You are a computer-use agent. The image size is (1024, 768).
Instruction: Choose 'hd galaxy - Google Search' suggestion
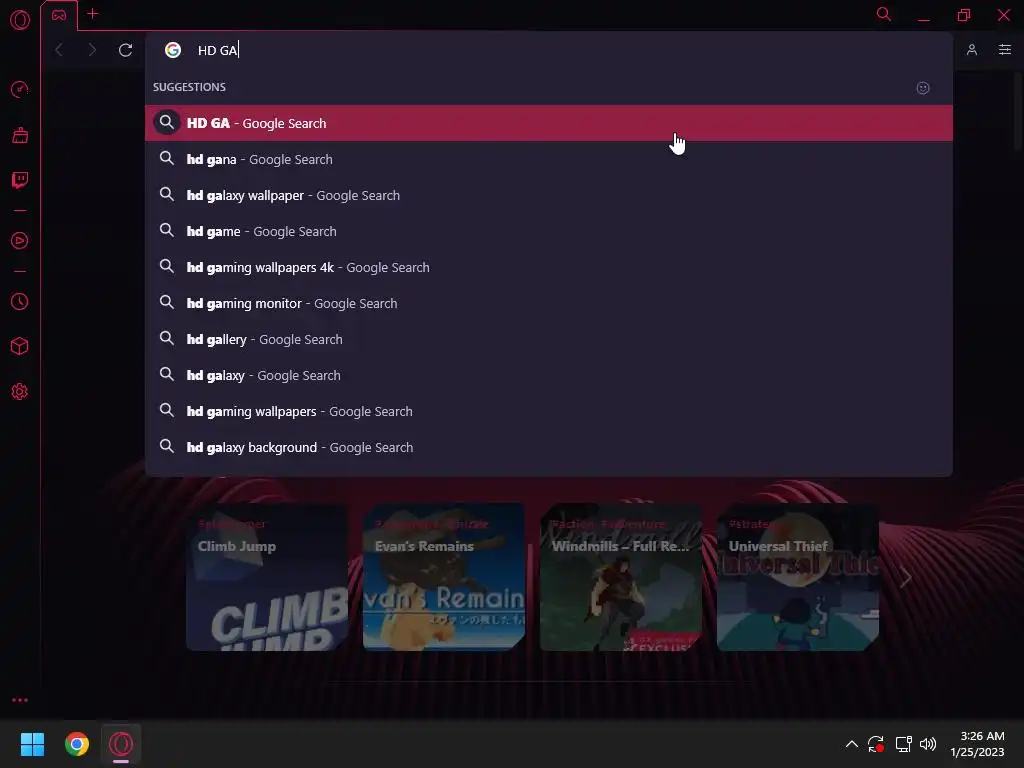point(549,375)
